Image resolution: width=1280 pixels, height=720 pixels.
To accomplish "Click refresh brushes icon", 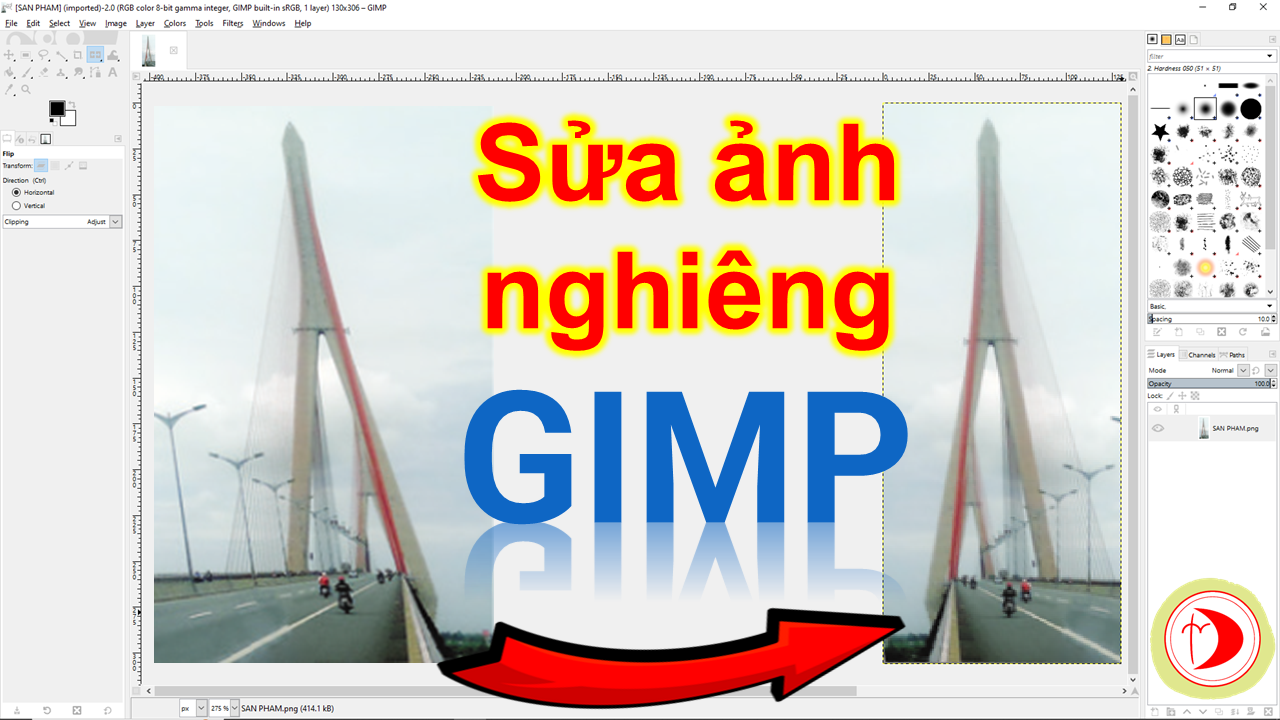I will click(x=1243, y=332).
